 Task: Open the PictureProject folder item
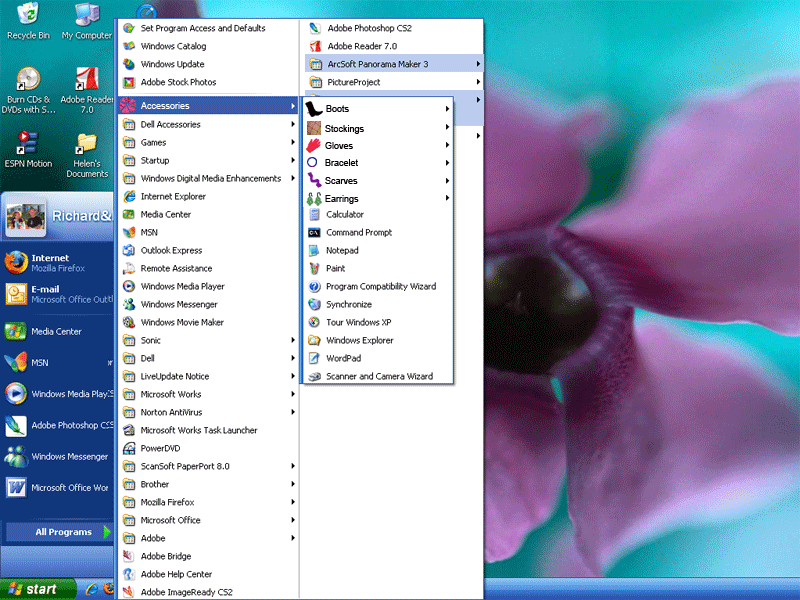394,82
